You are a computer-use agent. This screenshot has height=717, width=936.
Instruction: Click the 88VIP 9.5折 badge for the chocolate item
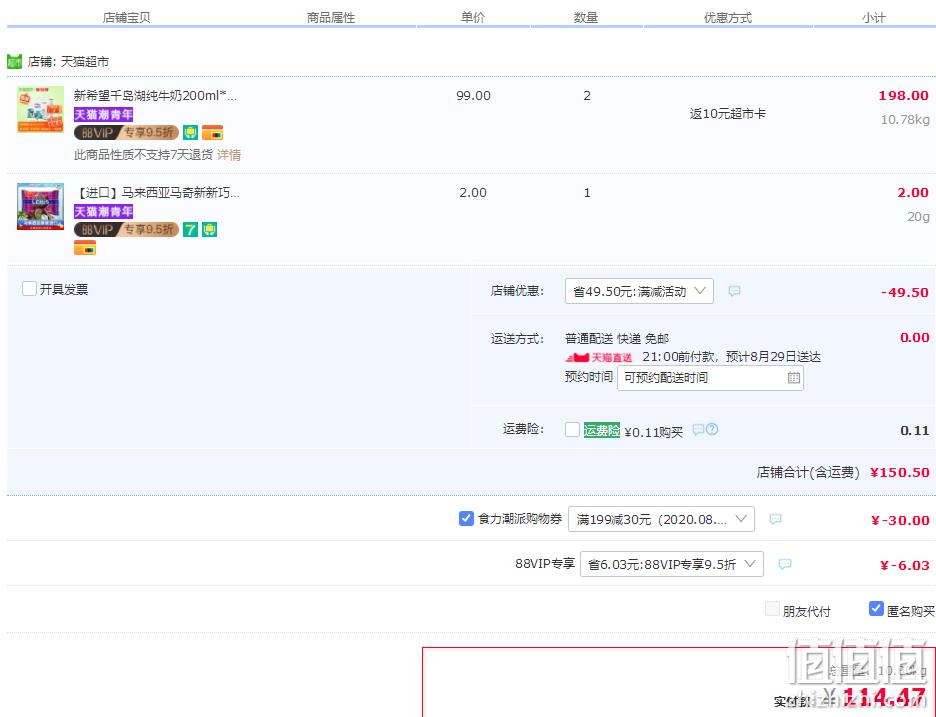click(x=127, y=229)
